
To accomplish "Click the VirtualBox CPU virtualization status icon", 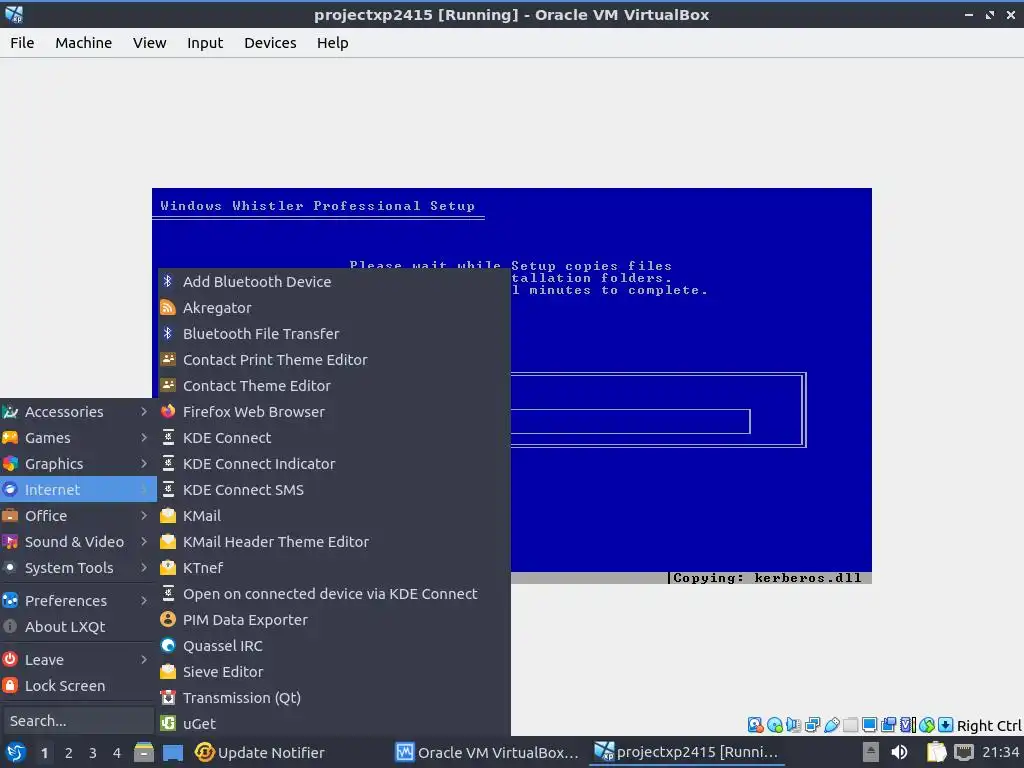I will click(908, 725).
